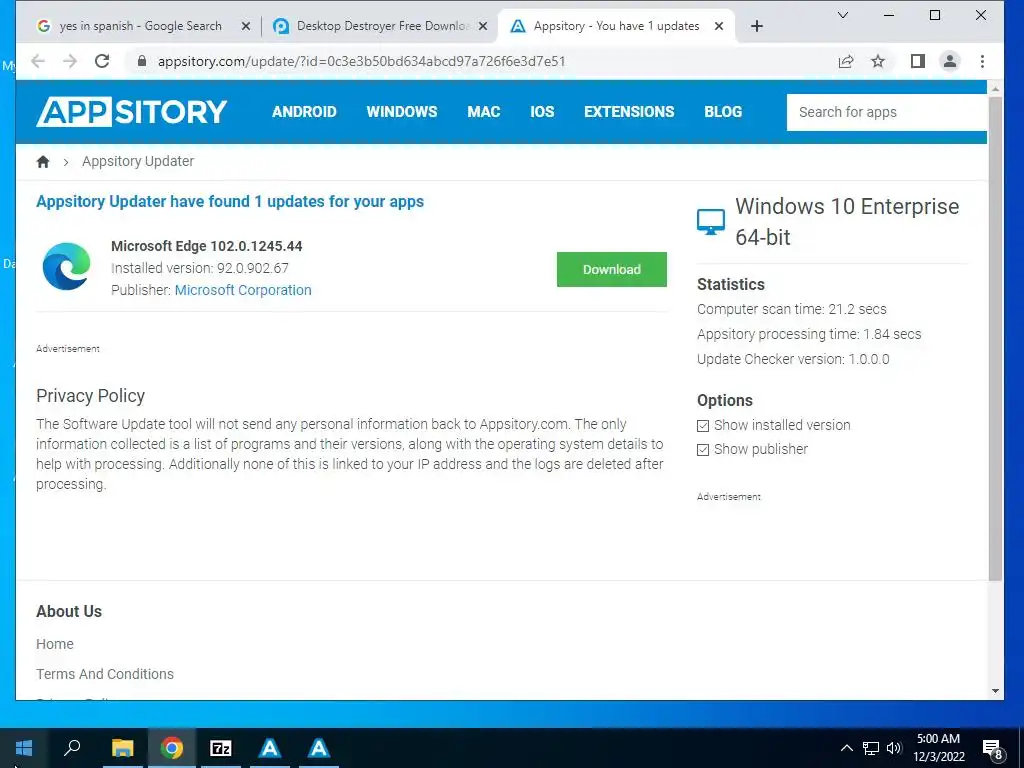
Task: Switch to the Desktop Destroyer Free Download tab
Action: 381,26
